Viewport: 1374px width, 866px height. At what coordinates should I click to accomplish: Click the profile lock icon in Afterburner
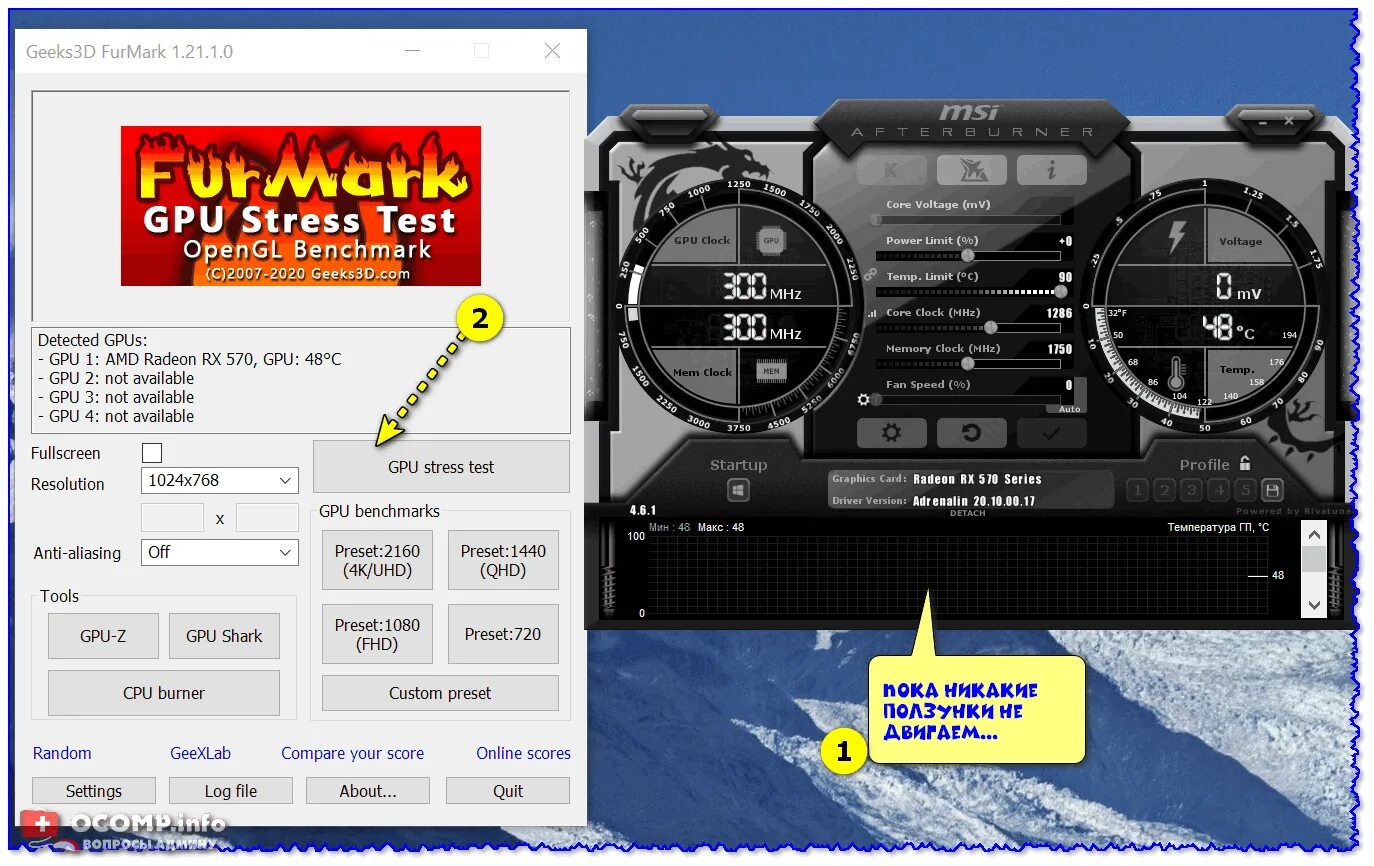pos(1245,464)
